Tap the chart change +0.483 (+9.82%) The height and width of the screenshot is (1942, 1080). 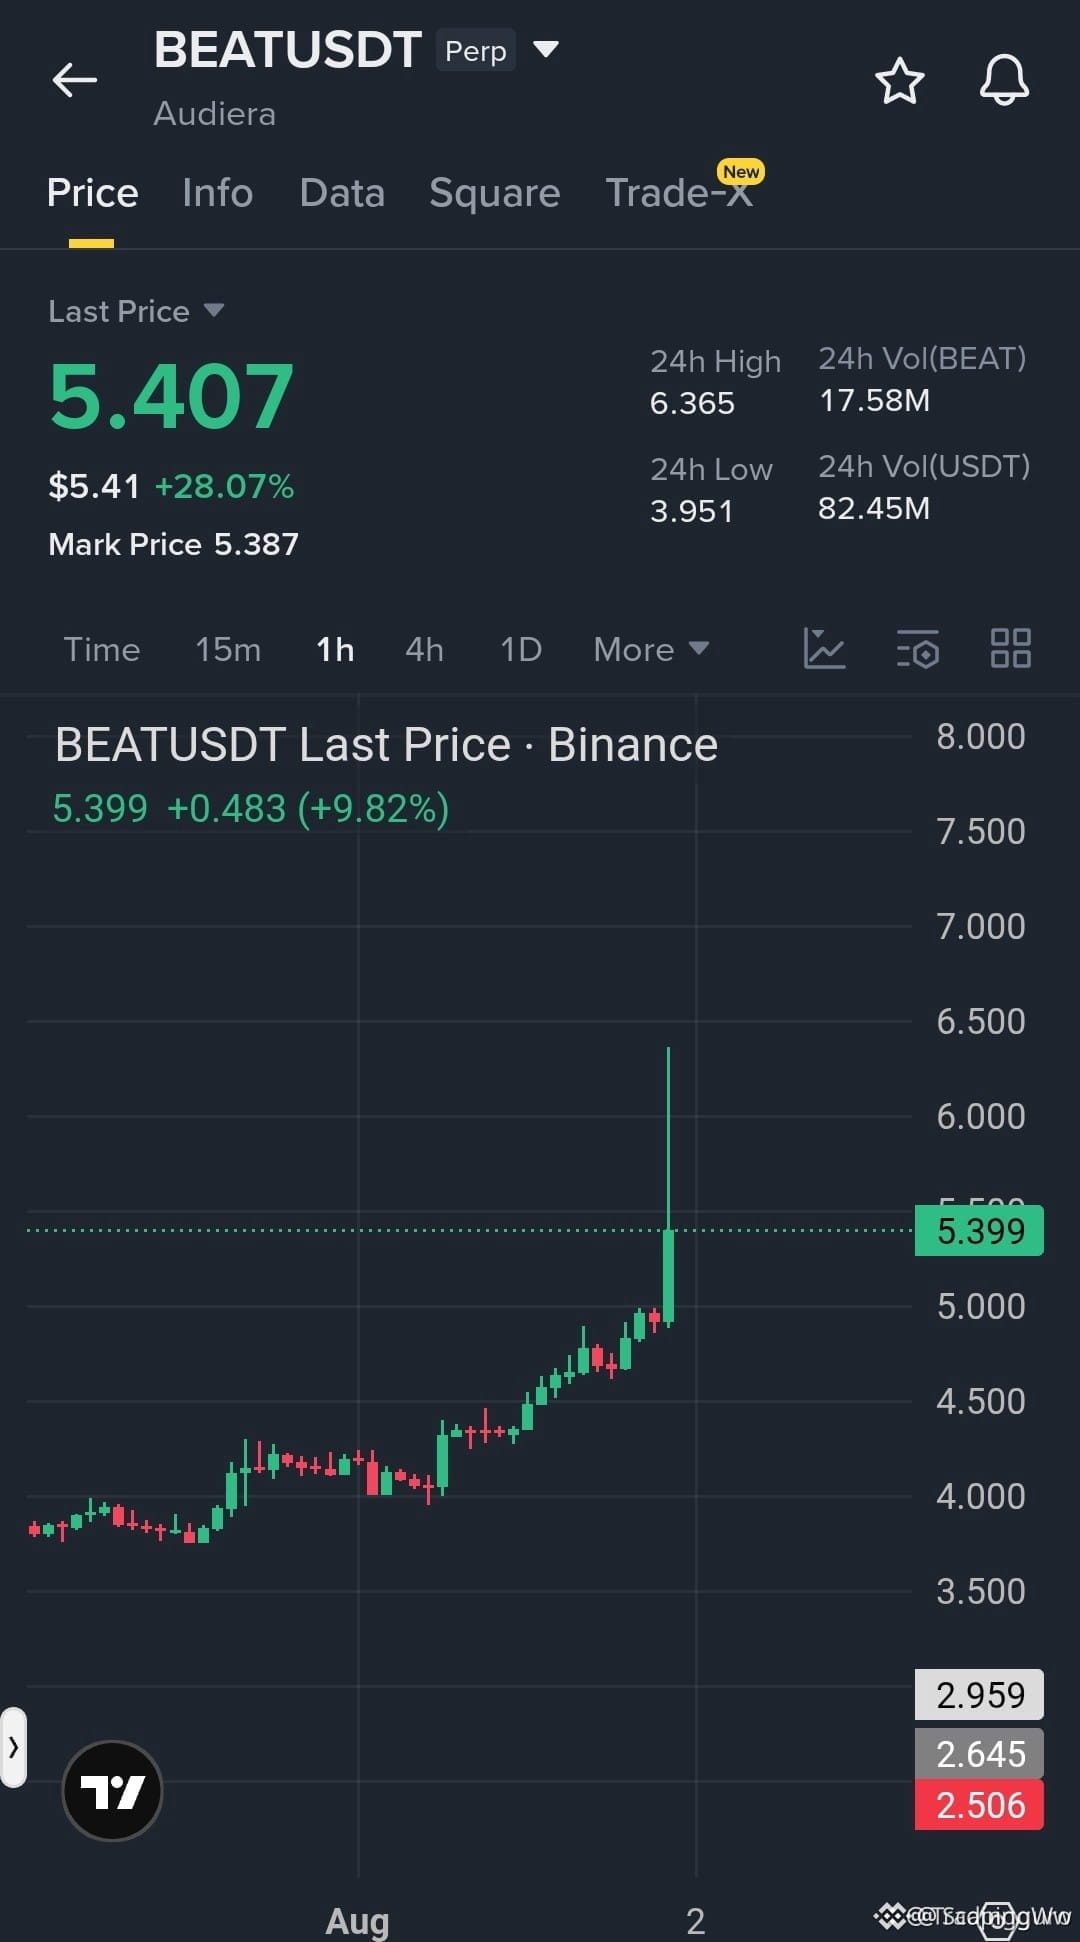tap(308, 808)
